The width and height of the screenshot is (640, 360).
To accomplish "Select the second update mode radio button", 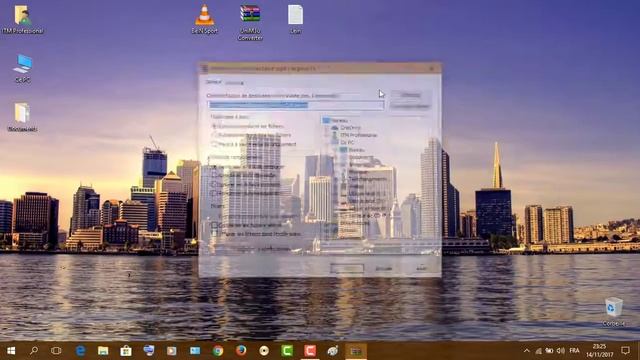I will point(214,135).
